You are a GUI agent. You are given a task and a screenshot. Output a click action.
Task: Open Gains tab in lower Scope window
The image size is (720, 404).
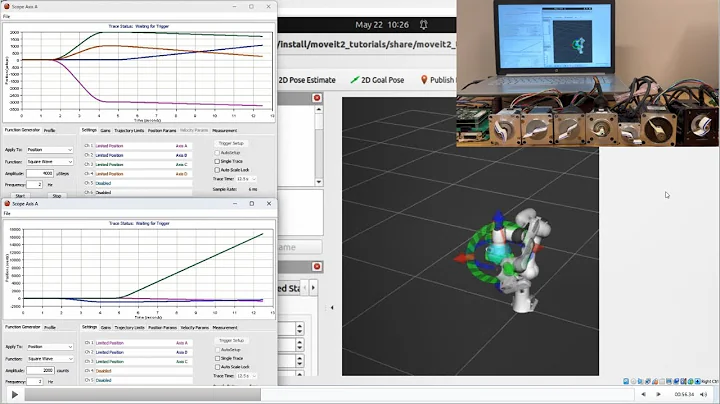(x=106, y=327)
